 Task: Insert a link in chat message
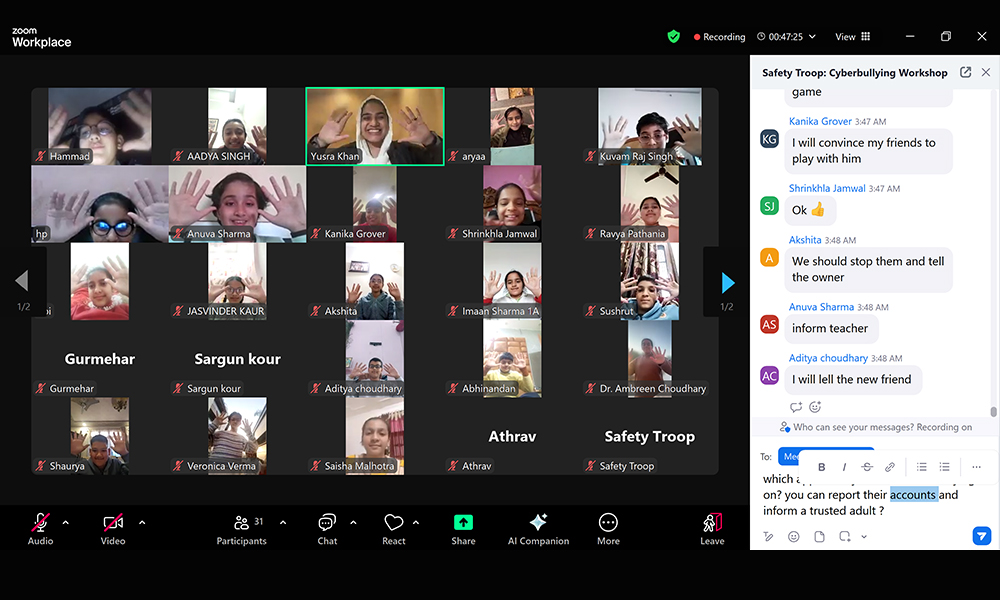coord(890,467)
